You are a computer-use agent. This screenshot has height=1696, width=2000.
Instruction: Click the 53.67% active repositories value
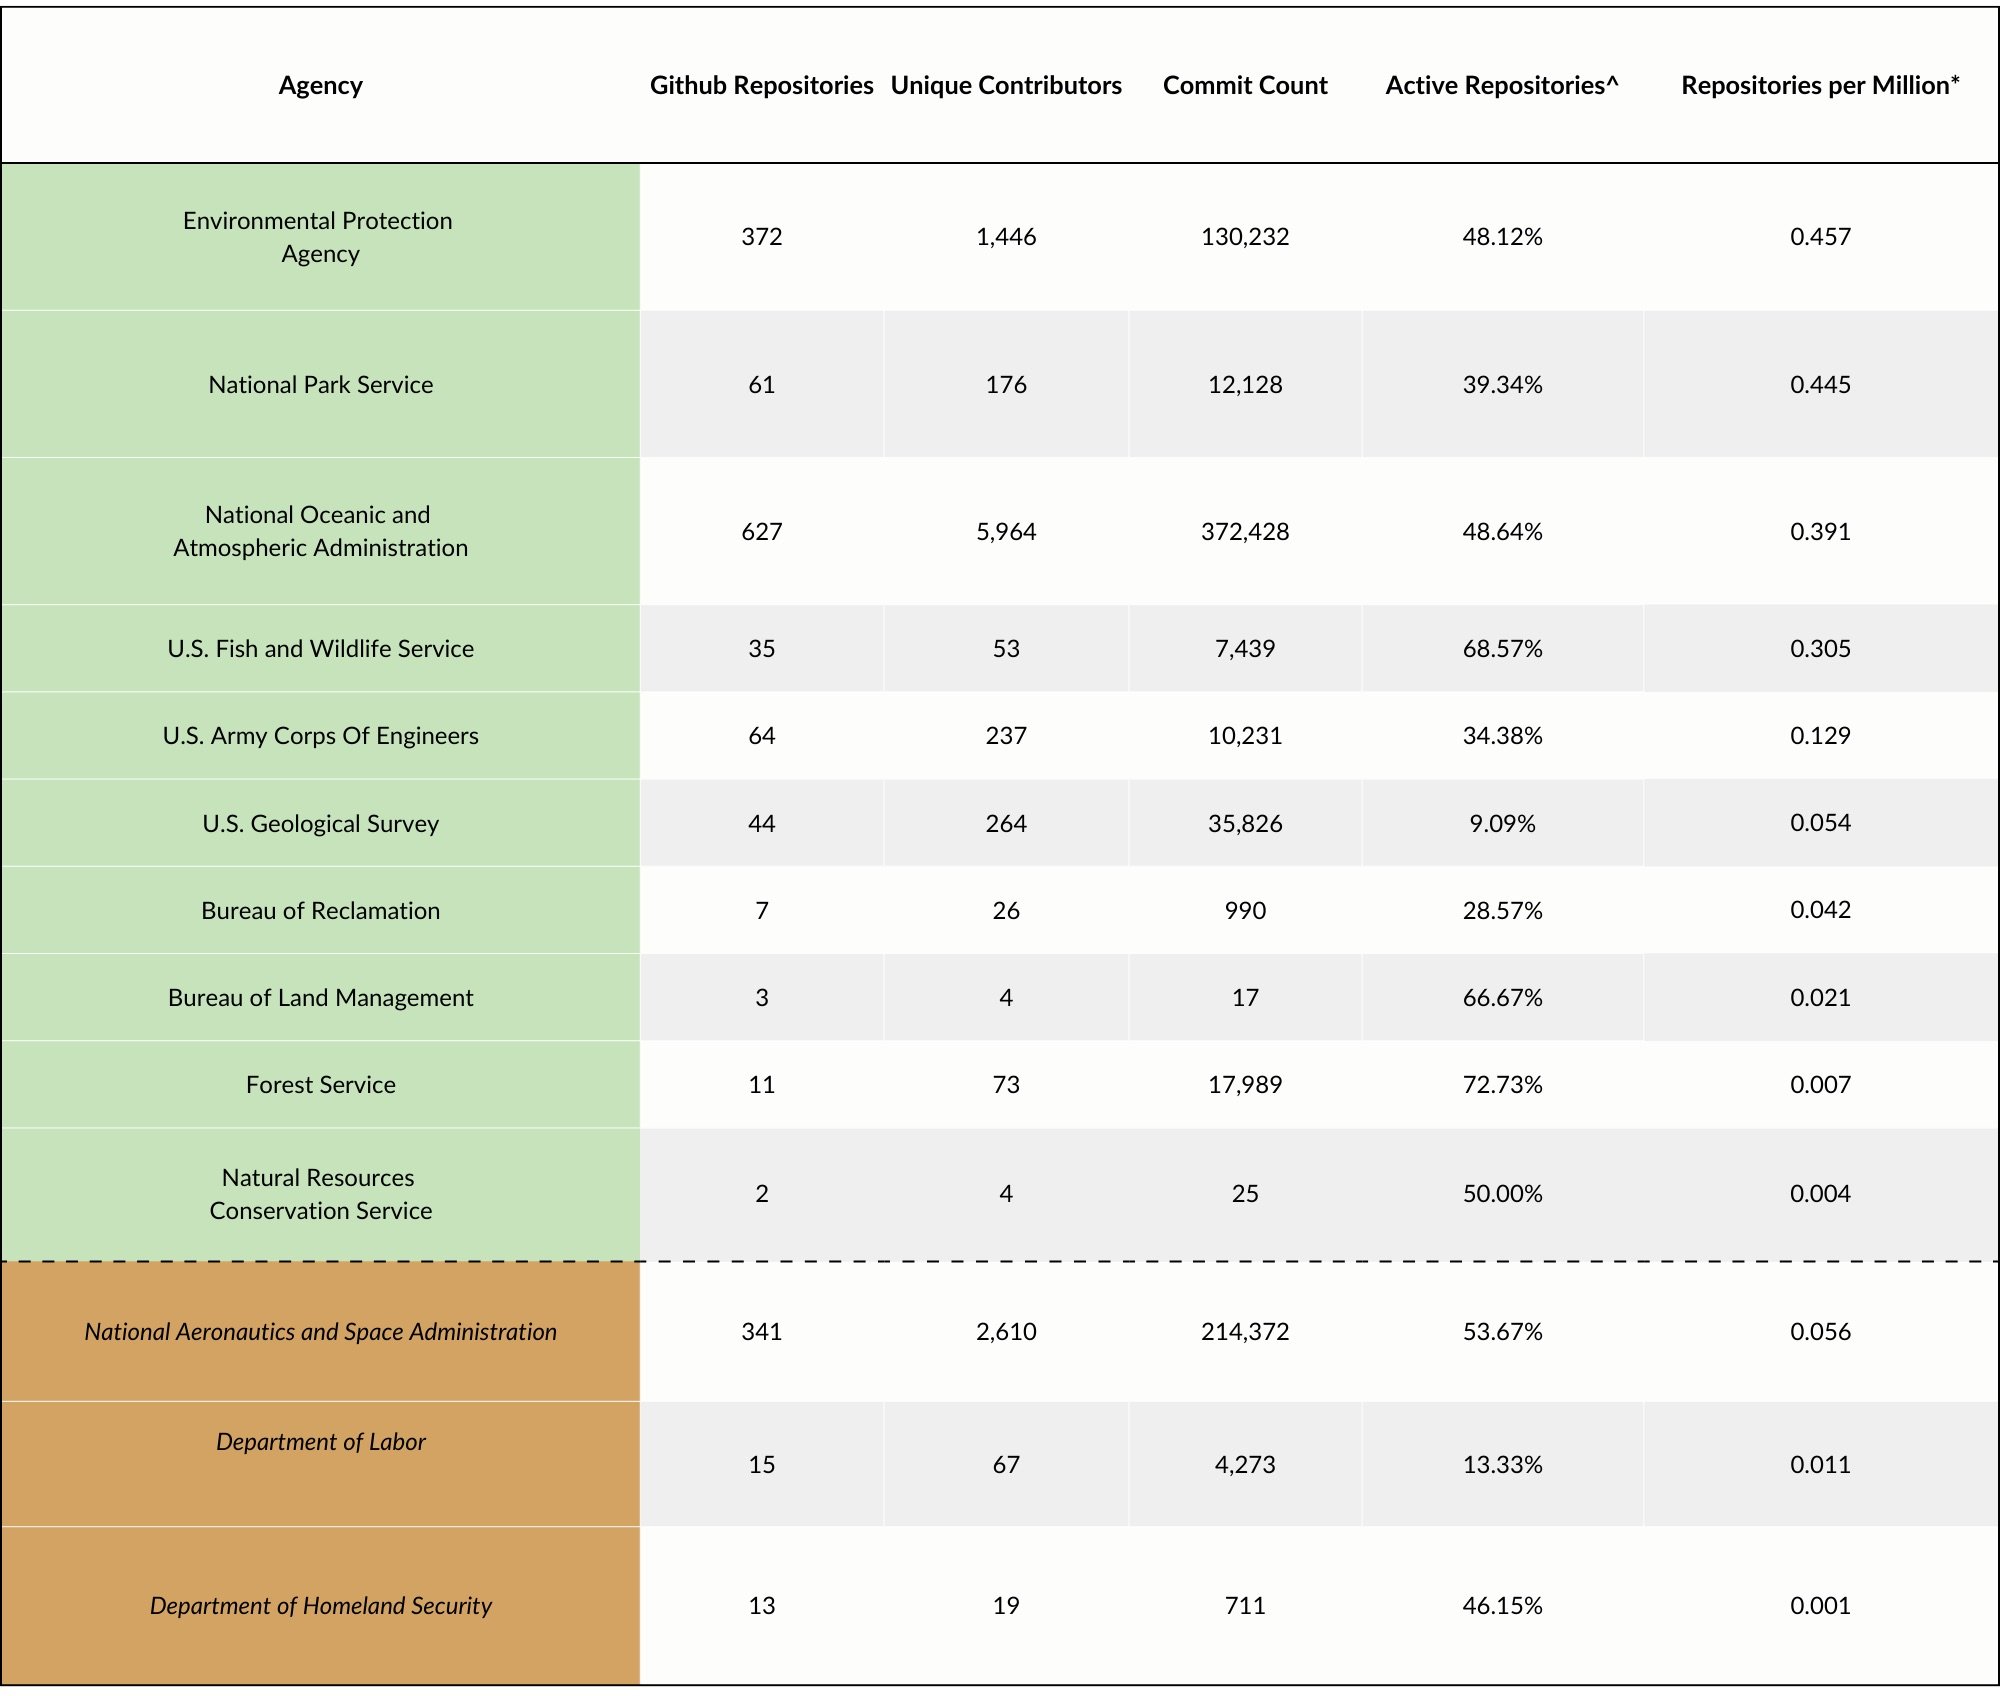point(1502,1331)
